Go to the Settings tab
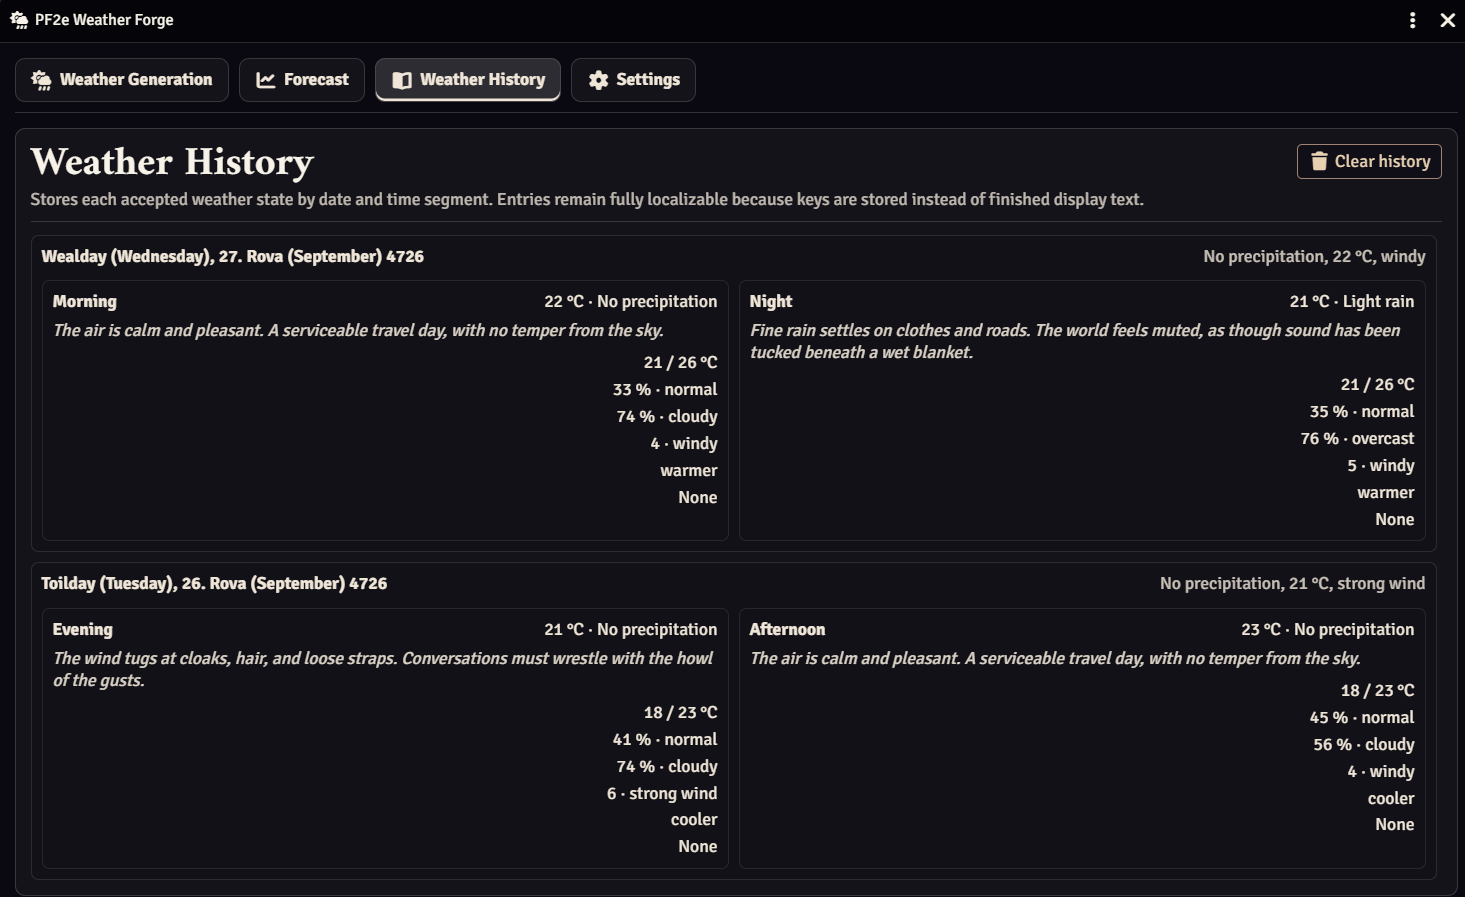This screenshot has height=897, width=1465. tap(633, 80)
